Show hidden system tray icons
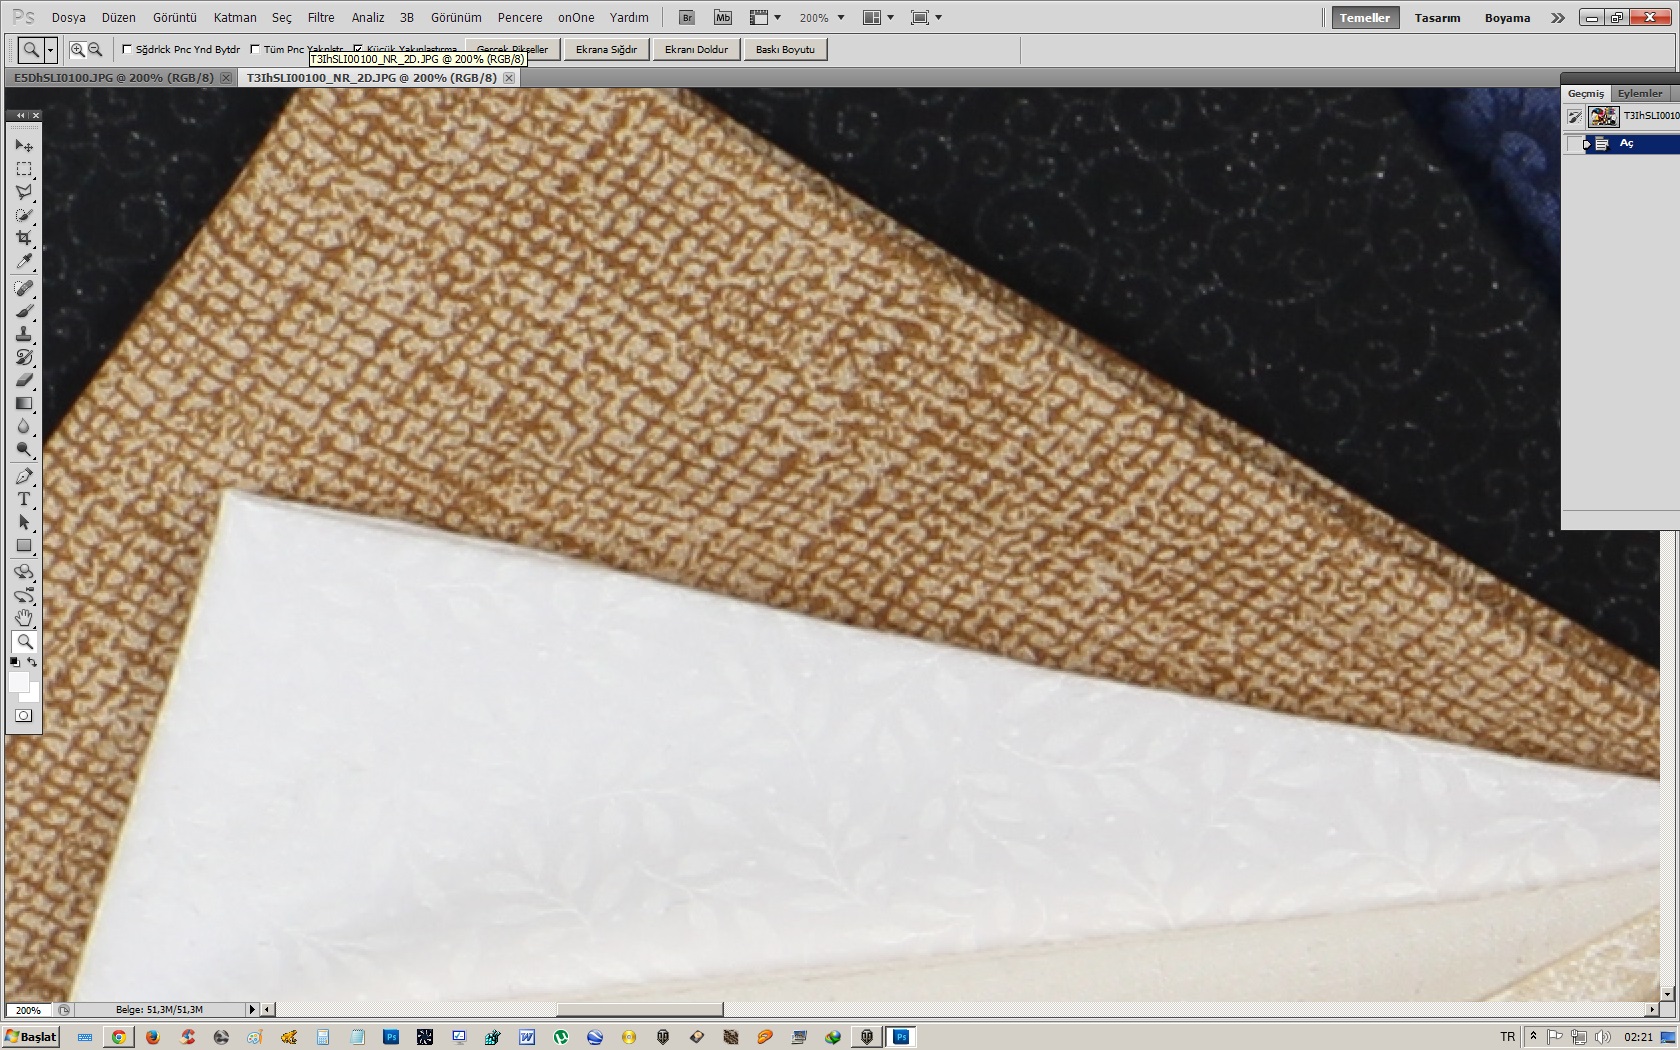 pos(1533,1037)
